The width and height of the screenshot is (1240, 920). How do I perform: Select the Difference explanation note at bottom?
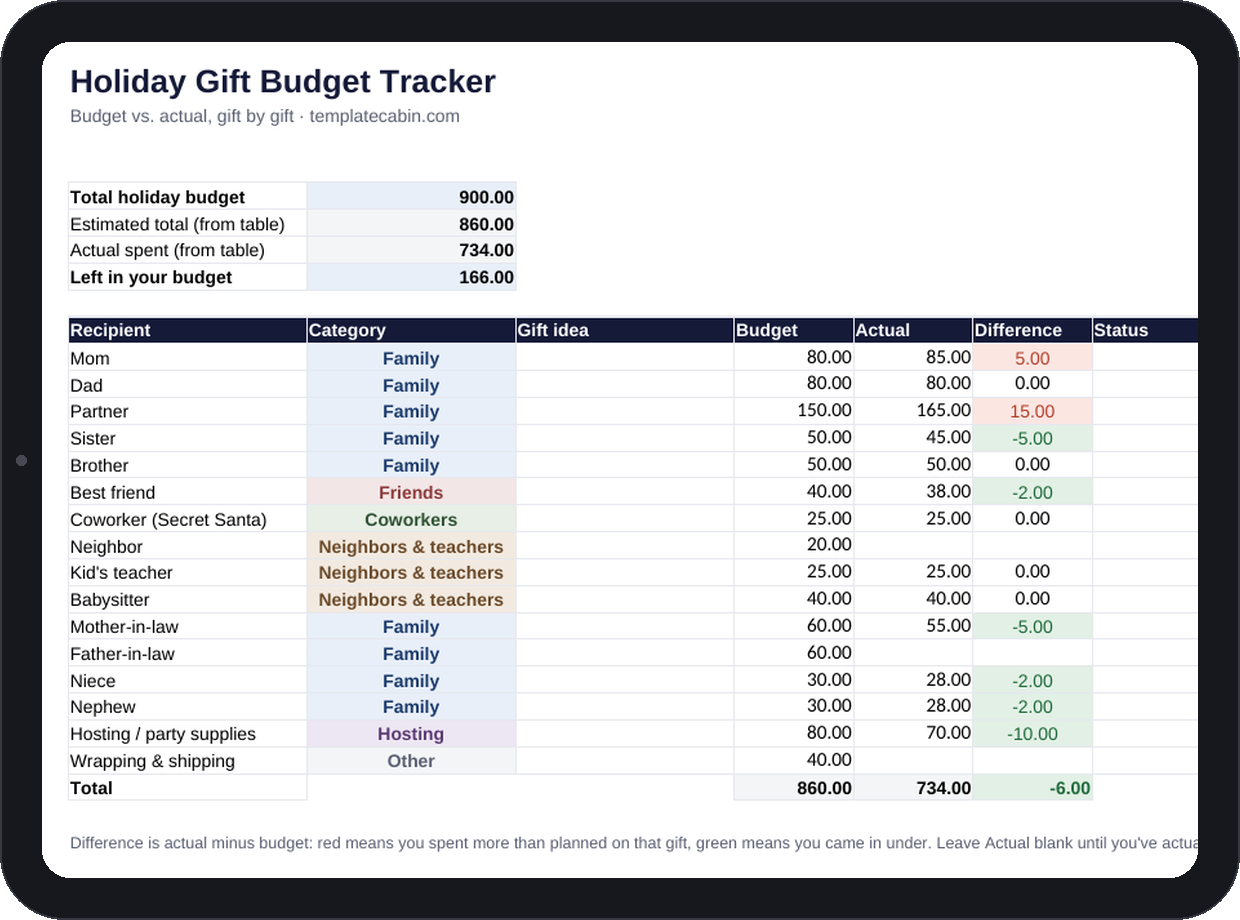(634, 843)
